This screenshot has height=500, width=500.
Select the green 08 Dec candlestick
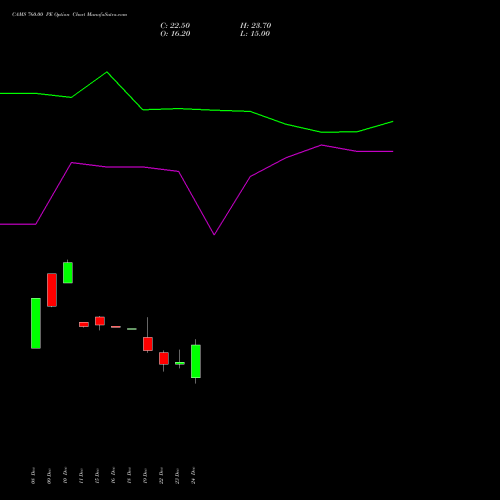pos(36,323)
